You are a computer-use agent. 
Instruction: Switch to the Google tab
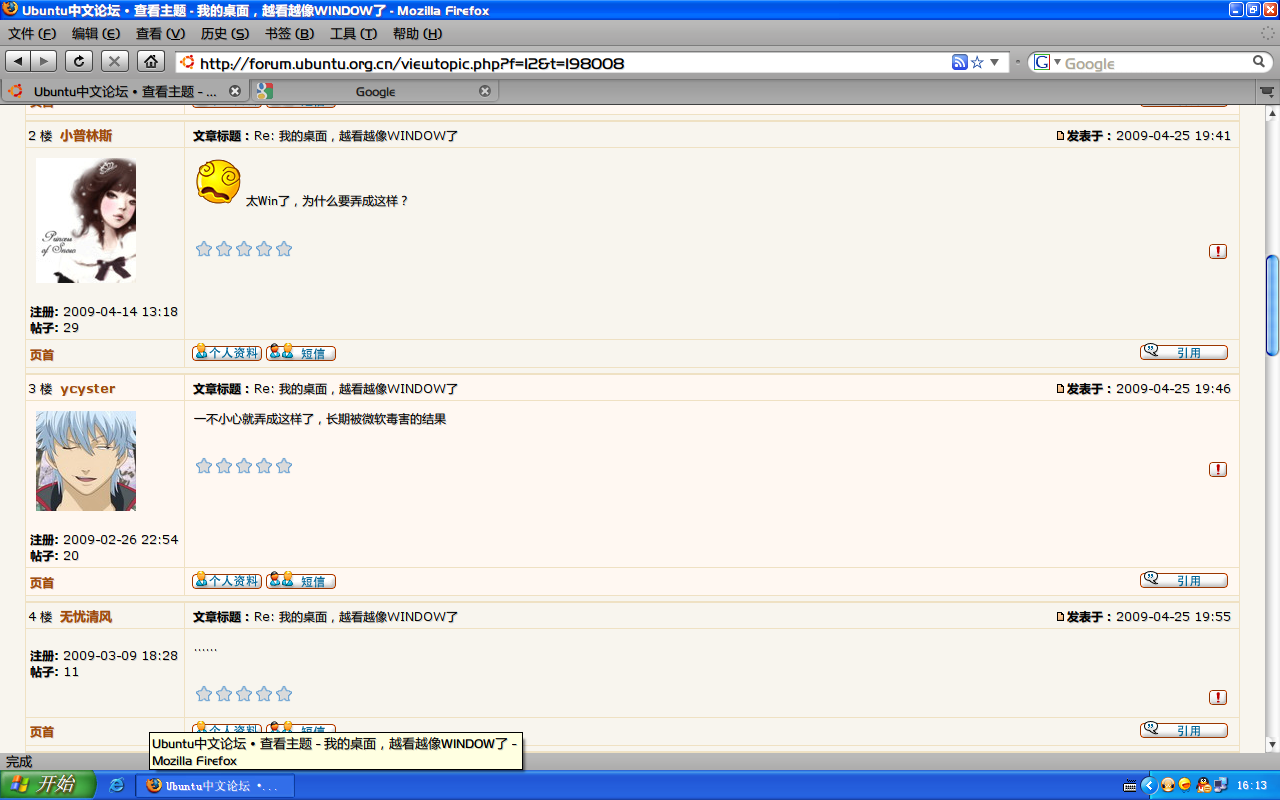point(375,91)
